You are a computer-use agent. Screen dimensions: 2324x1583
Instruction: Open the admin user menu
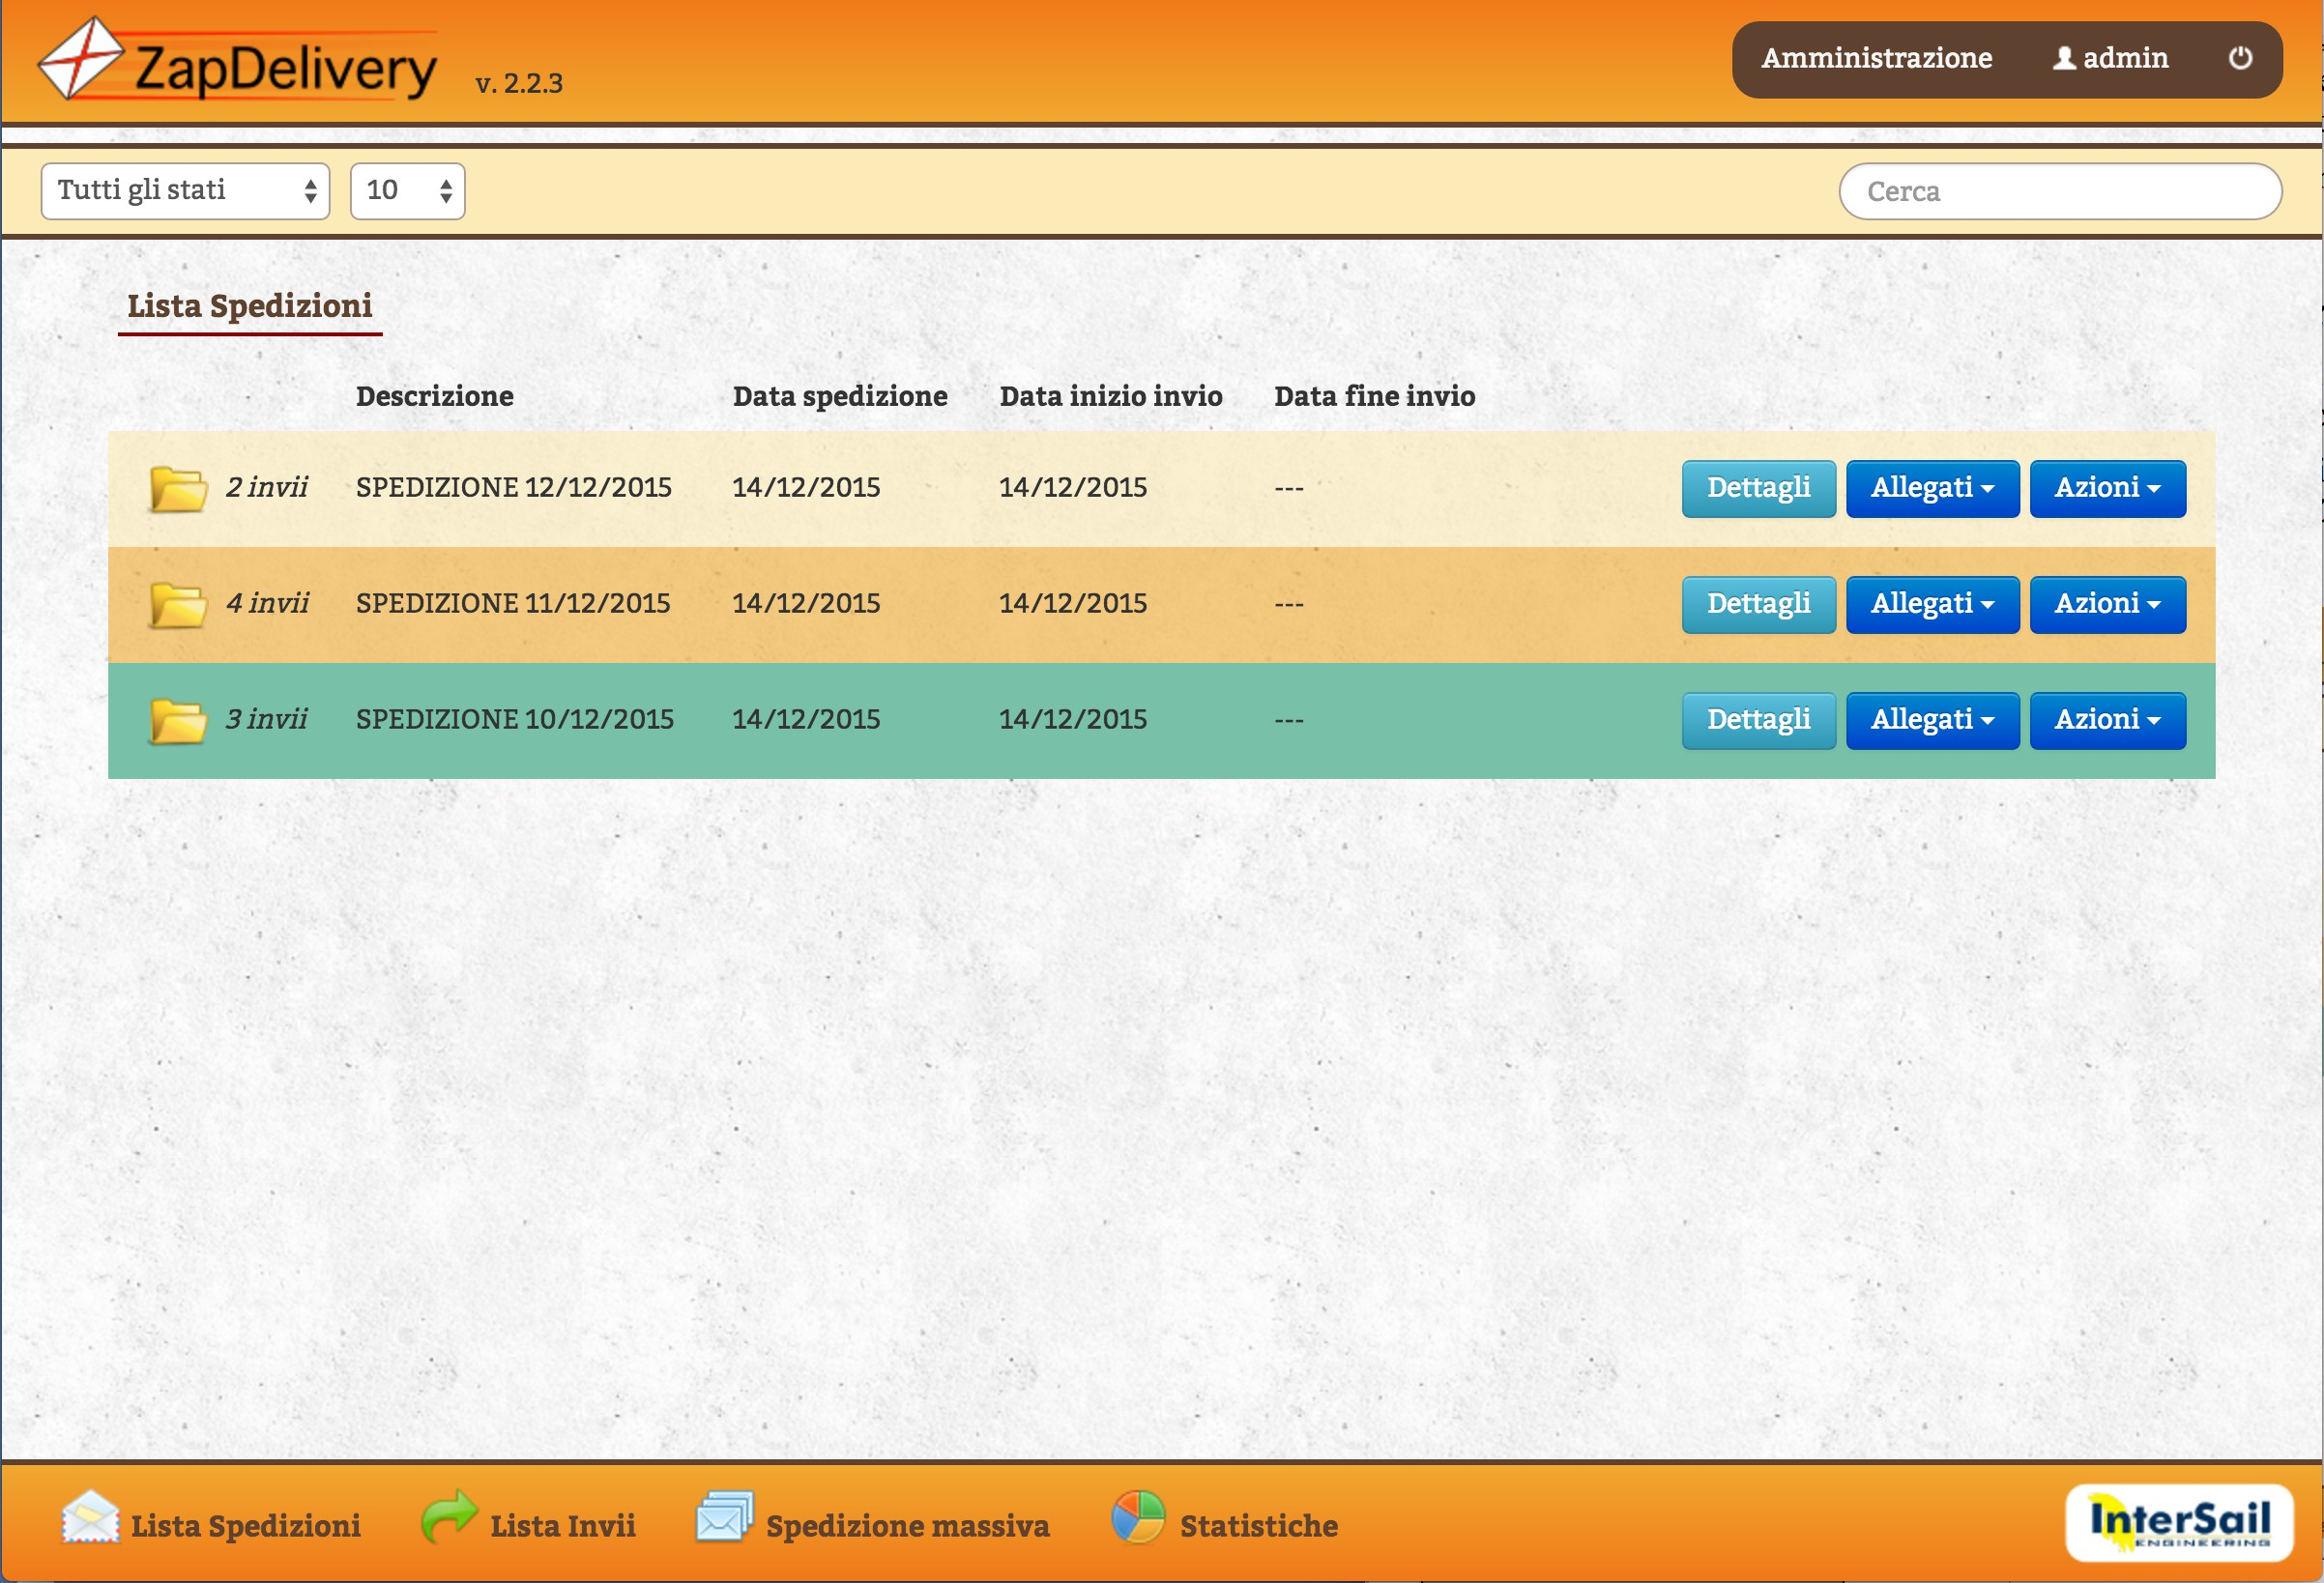click(x=2110, y=58)
